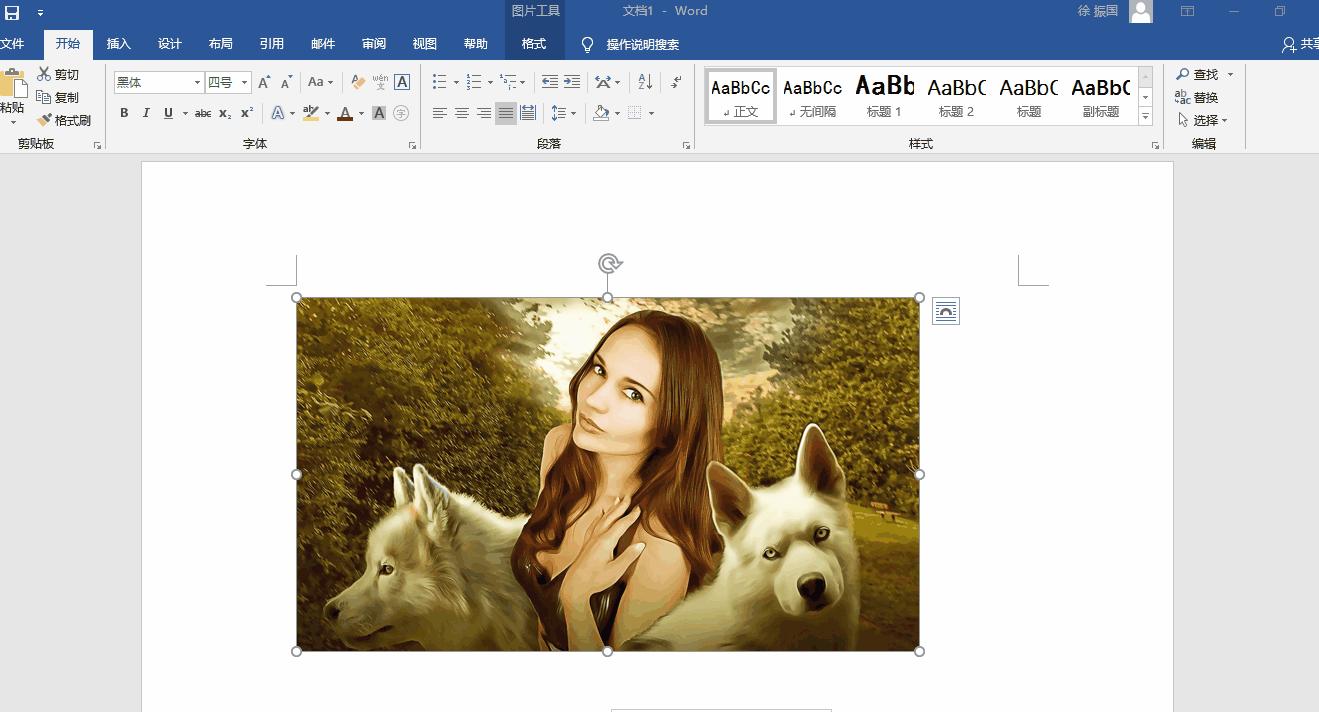Image resolution: width=1319 pixels, height=712 pixels.
Task: Center align the paragraph
Action: pos(462,114)
